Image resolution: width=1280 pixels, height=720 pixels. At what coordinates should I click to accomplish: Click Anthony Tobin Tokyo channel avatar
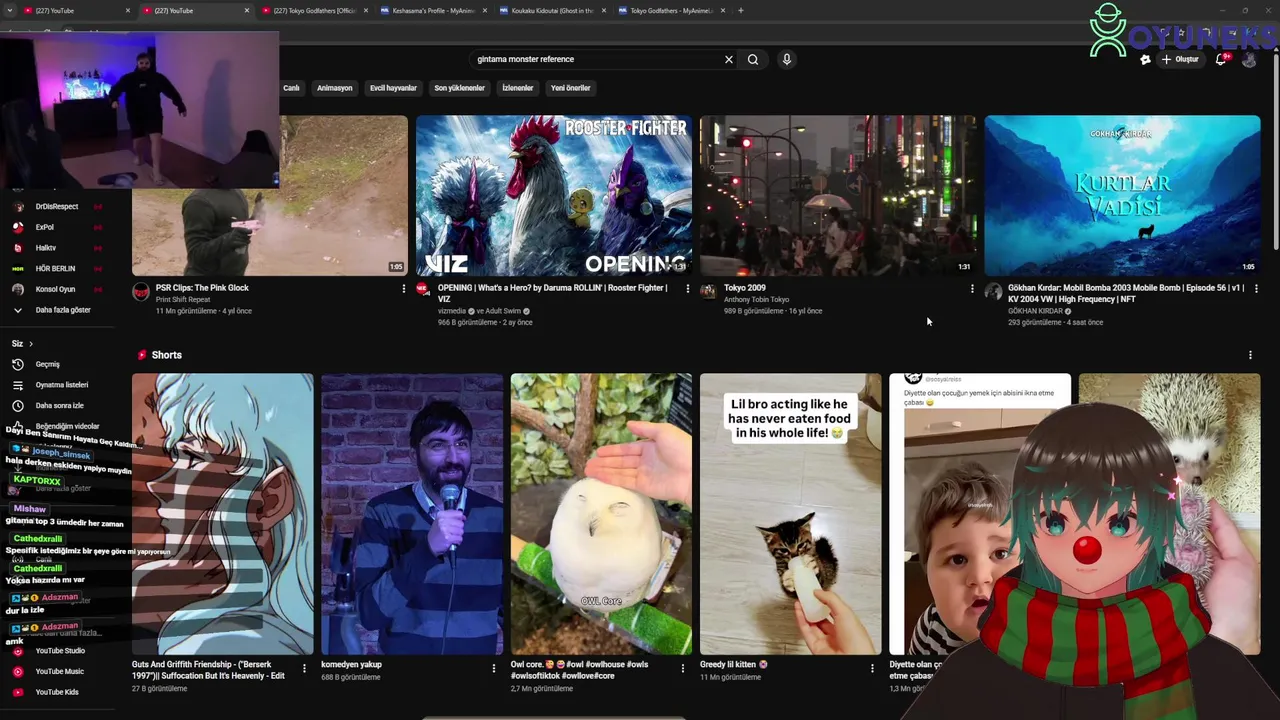(x=708, y=291)
